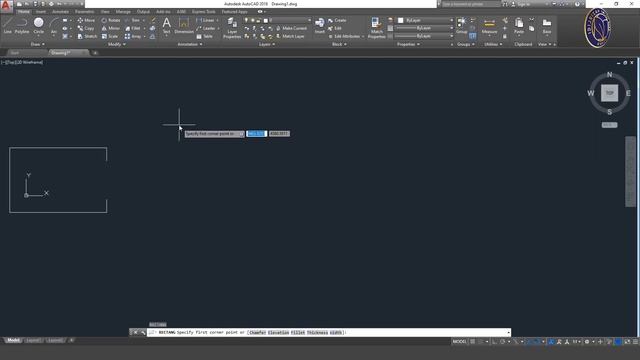This screenshot has width=640, height=360.
Task: Select the Dimension tool
Action: (184, 25)
